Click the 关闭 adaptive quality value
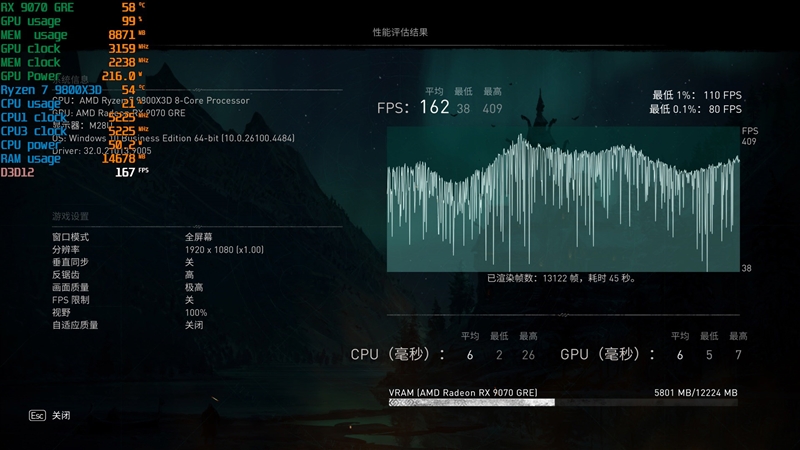800x450 pixels. tap(194, 325)
